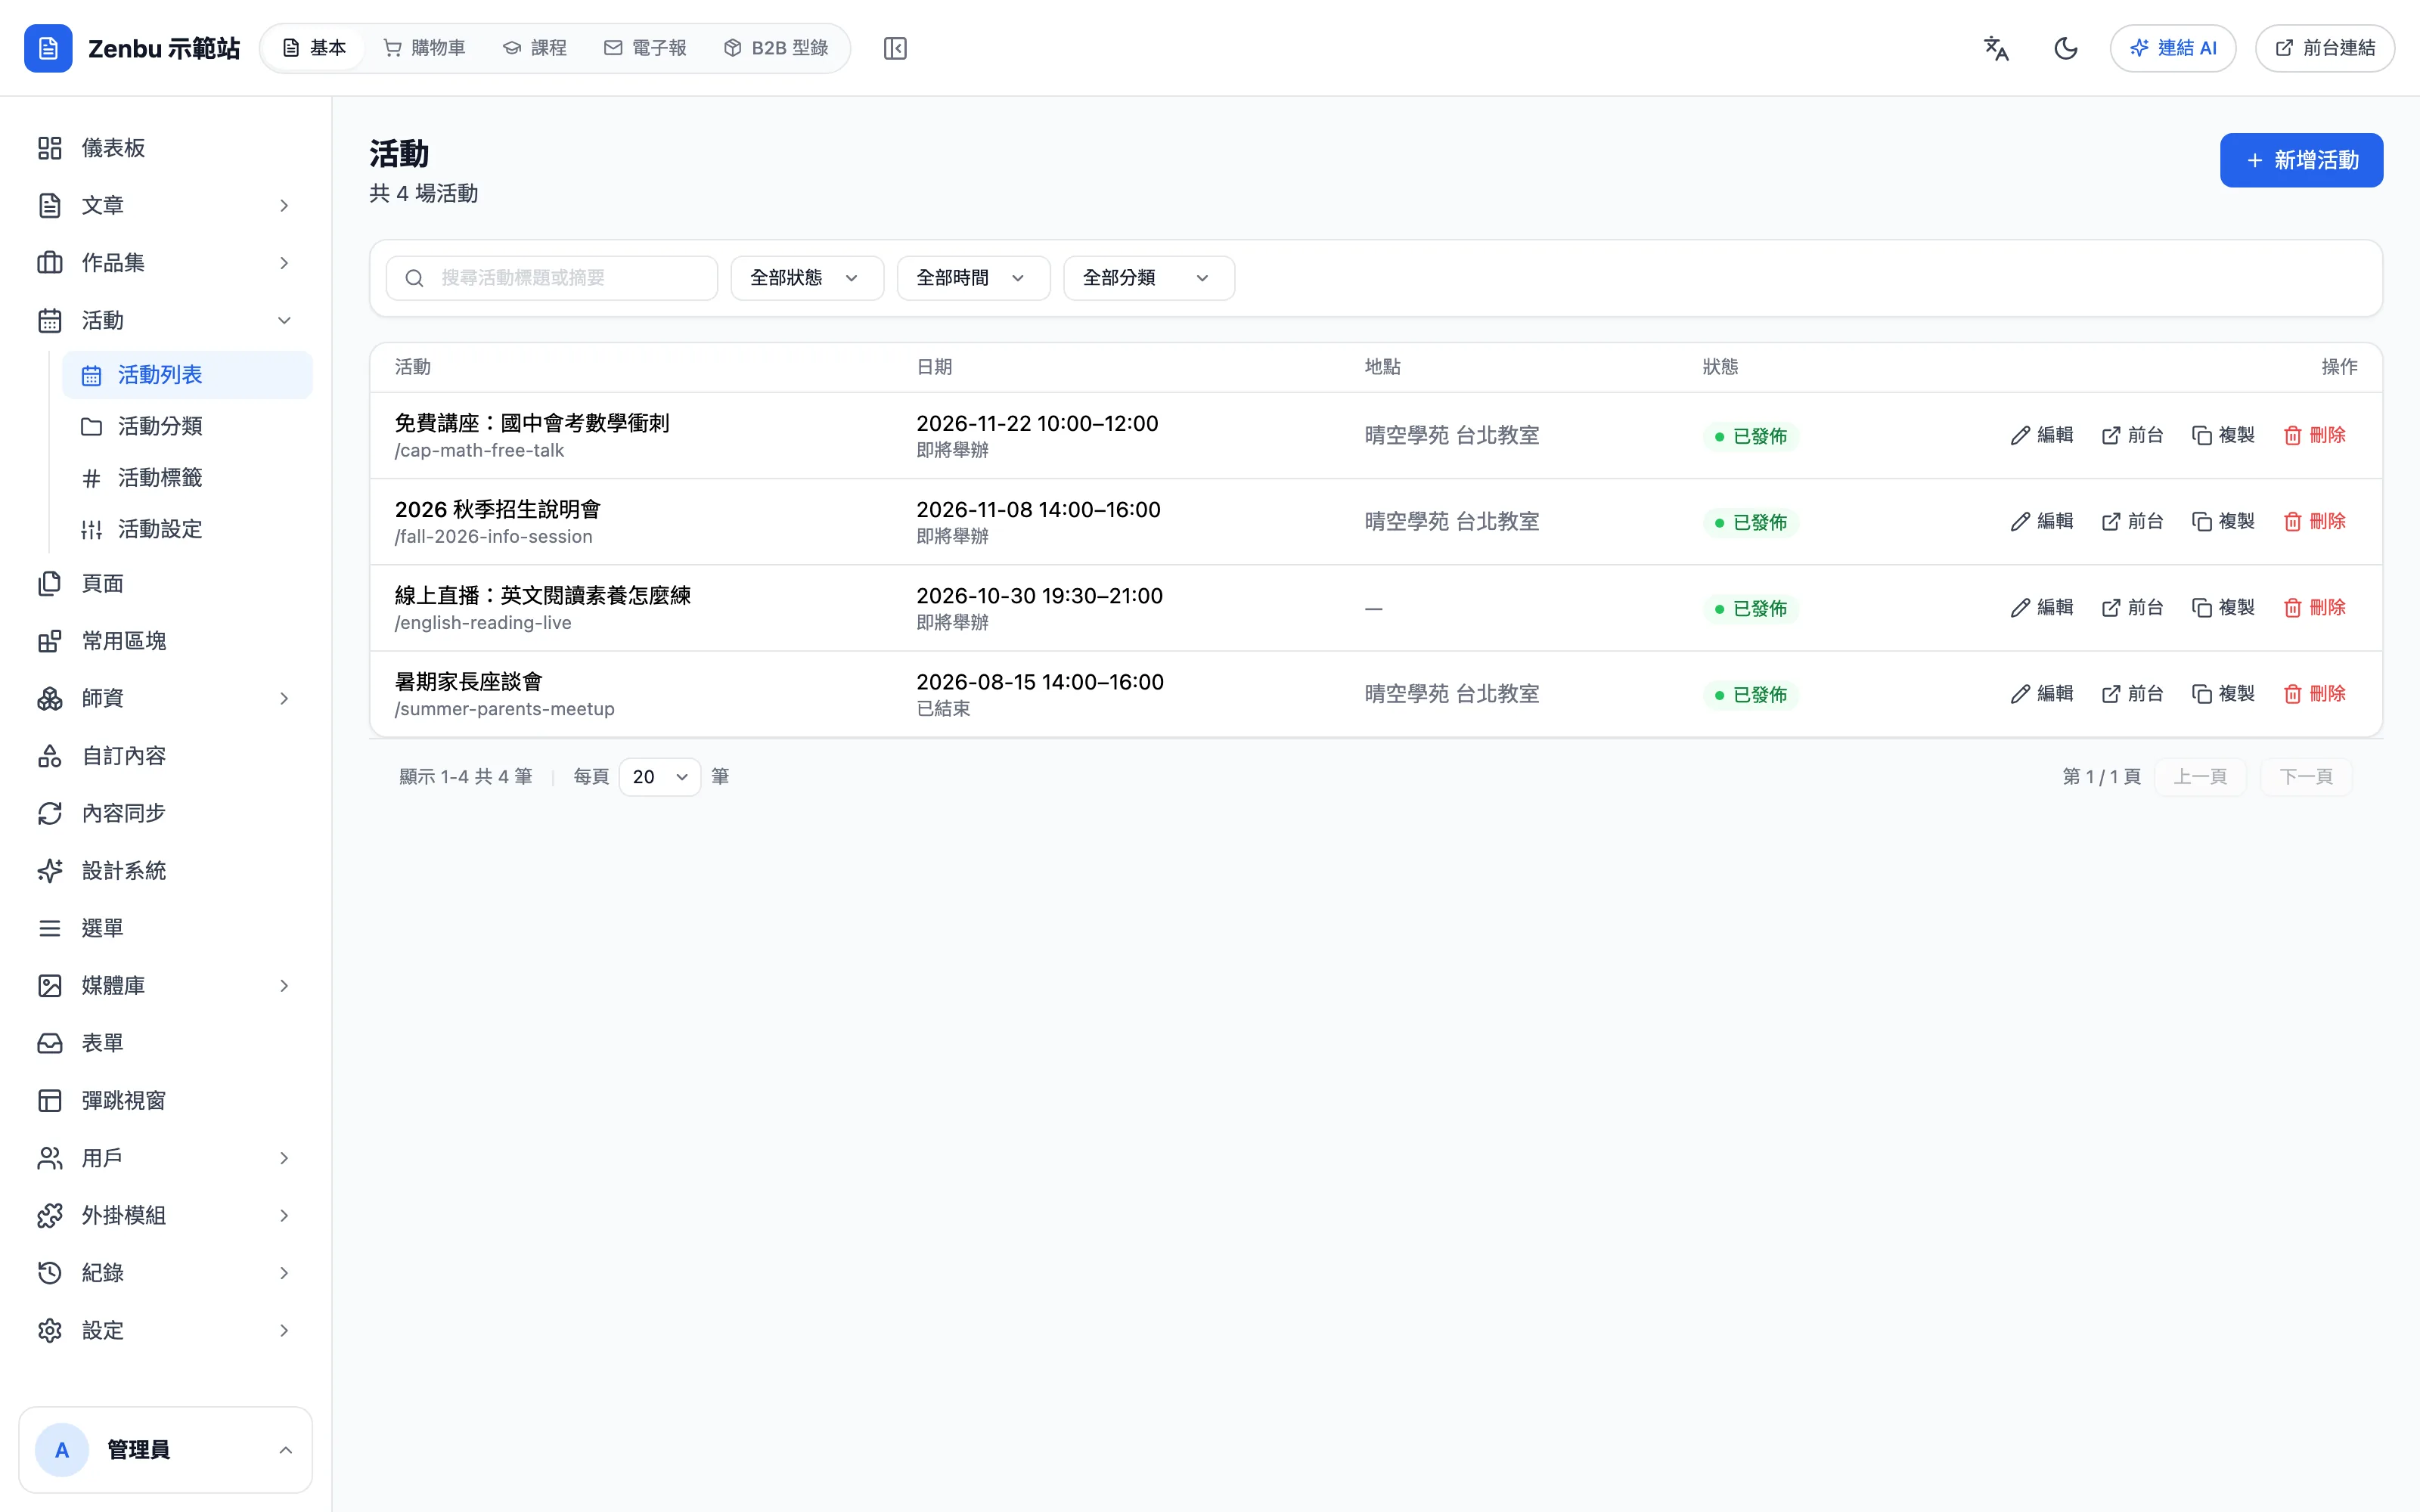The height and width of the screenshot is (1512, 2420).
Task: Open the 全部狀態 status filter dropdown
Action: pos(806,278)
